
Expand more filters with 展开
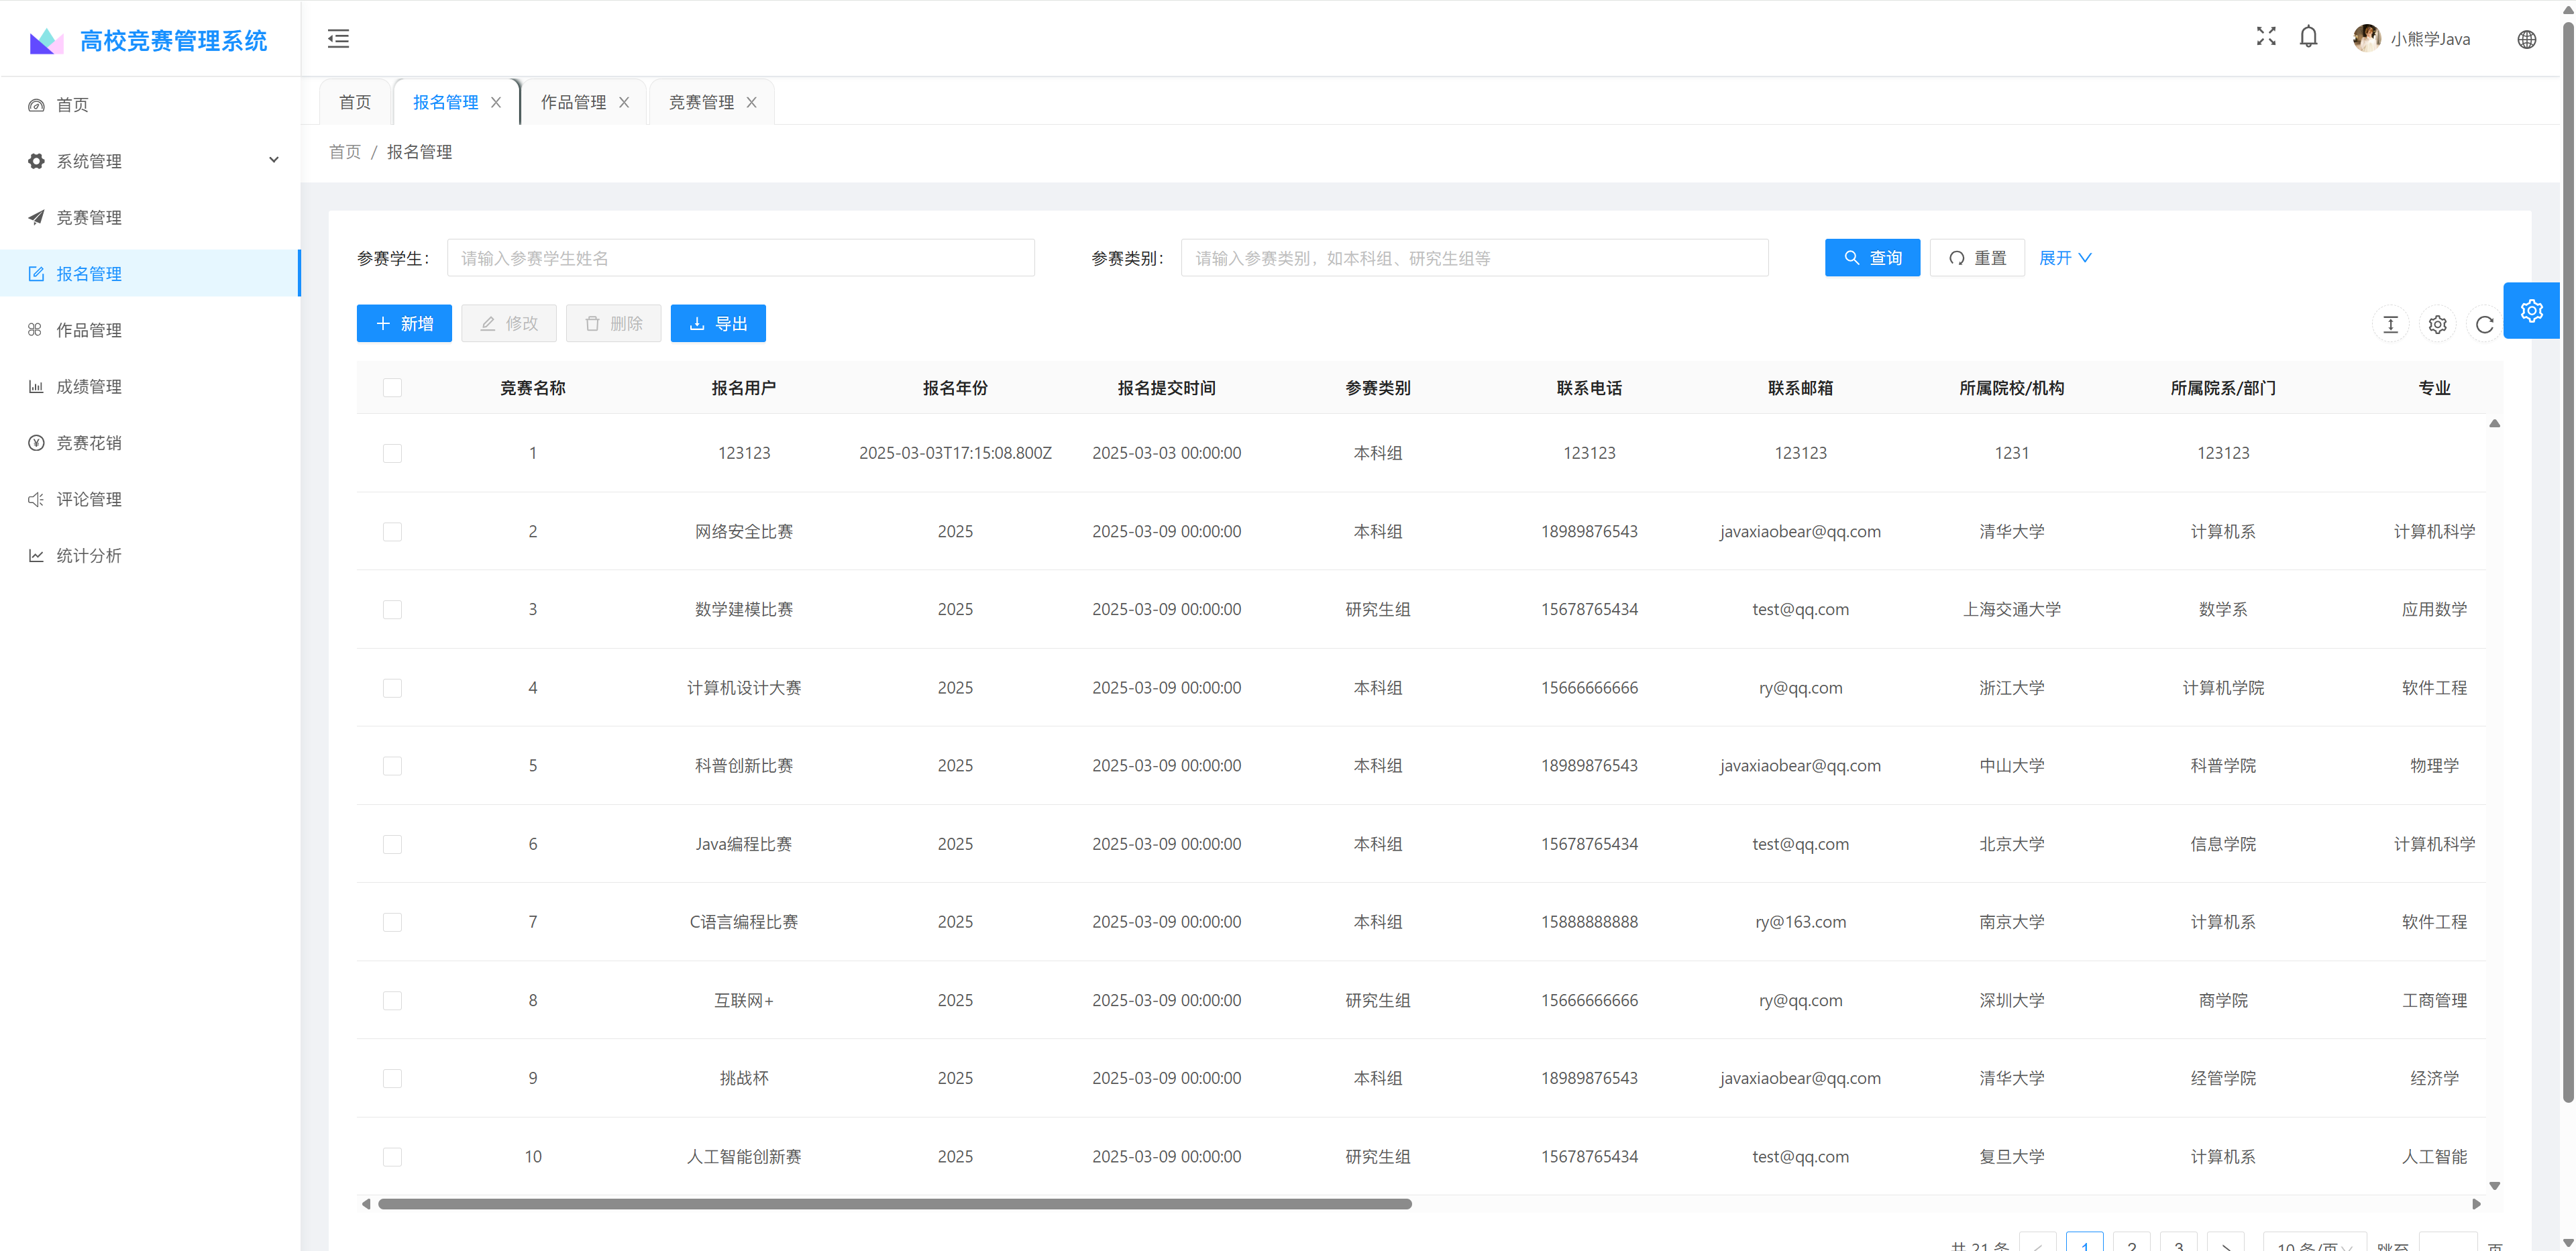(x=2065, y=258)
